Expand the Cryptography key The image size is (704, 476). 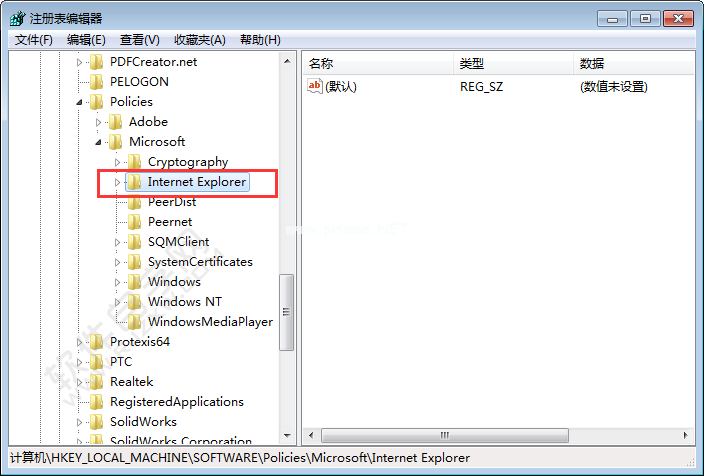pyautogui.click(x=117, y=162)
